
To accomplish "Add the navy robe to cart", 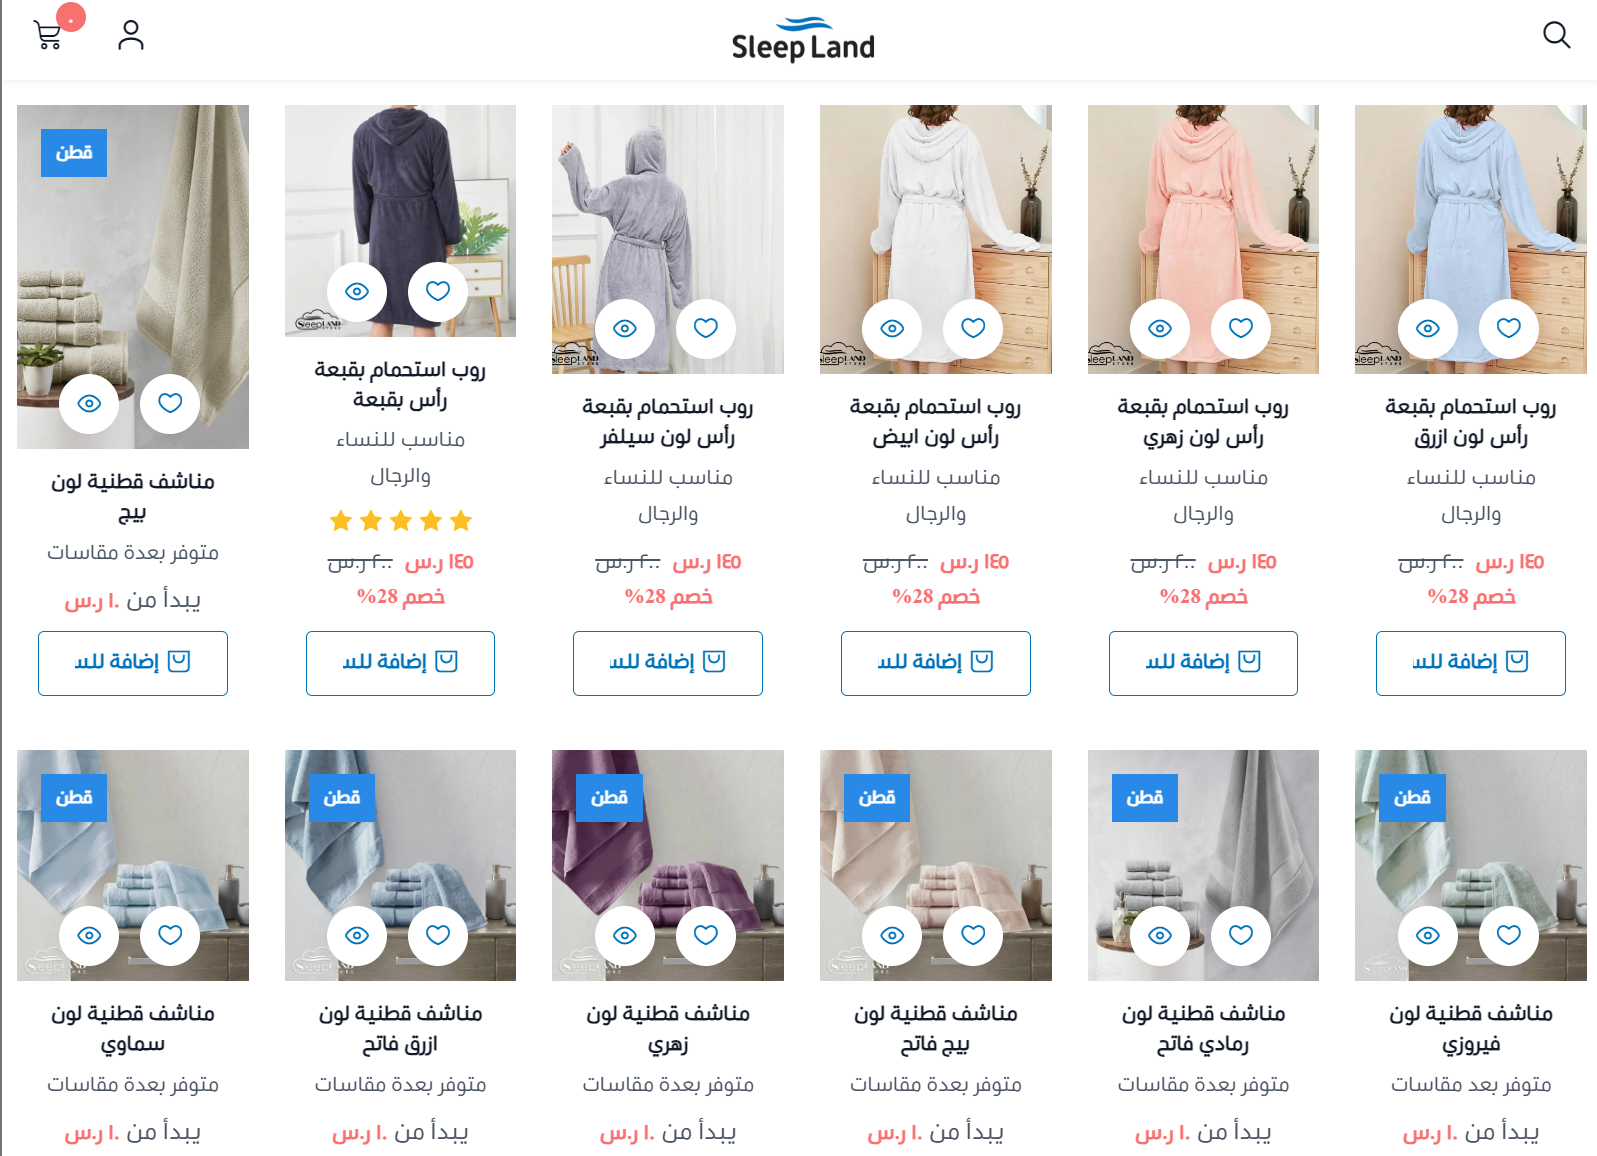I will coord(400,662).
